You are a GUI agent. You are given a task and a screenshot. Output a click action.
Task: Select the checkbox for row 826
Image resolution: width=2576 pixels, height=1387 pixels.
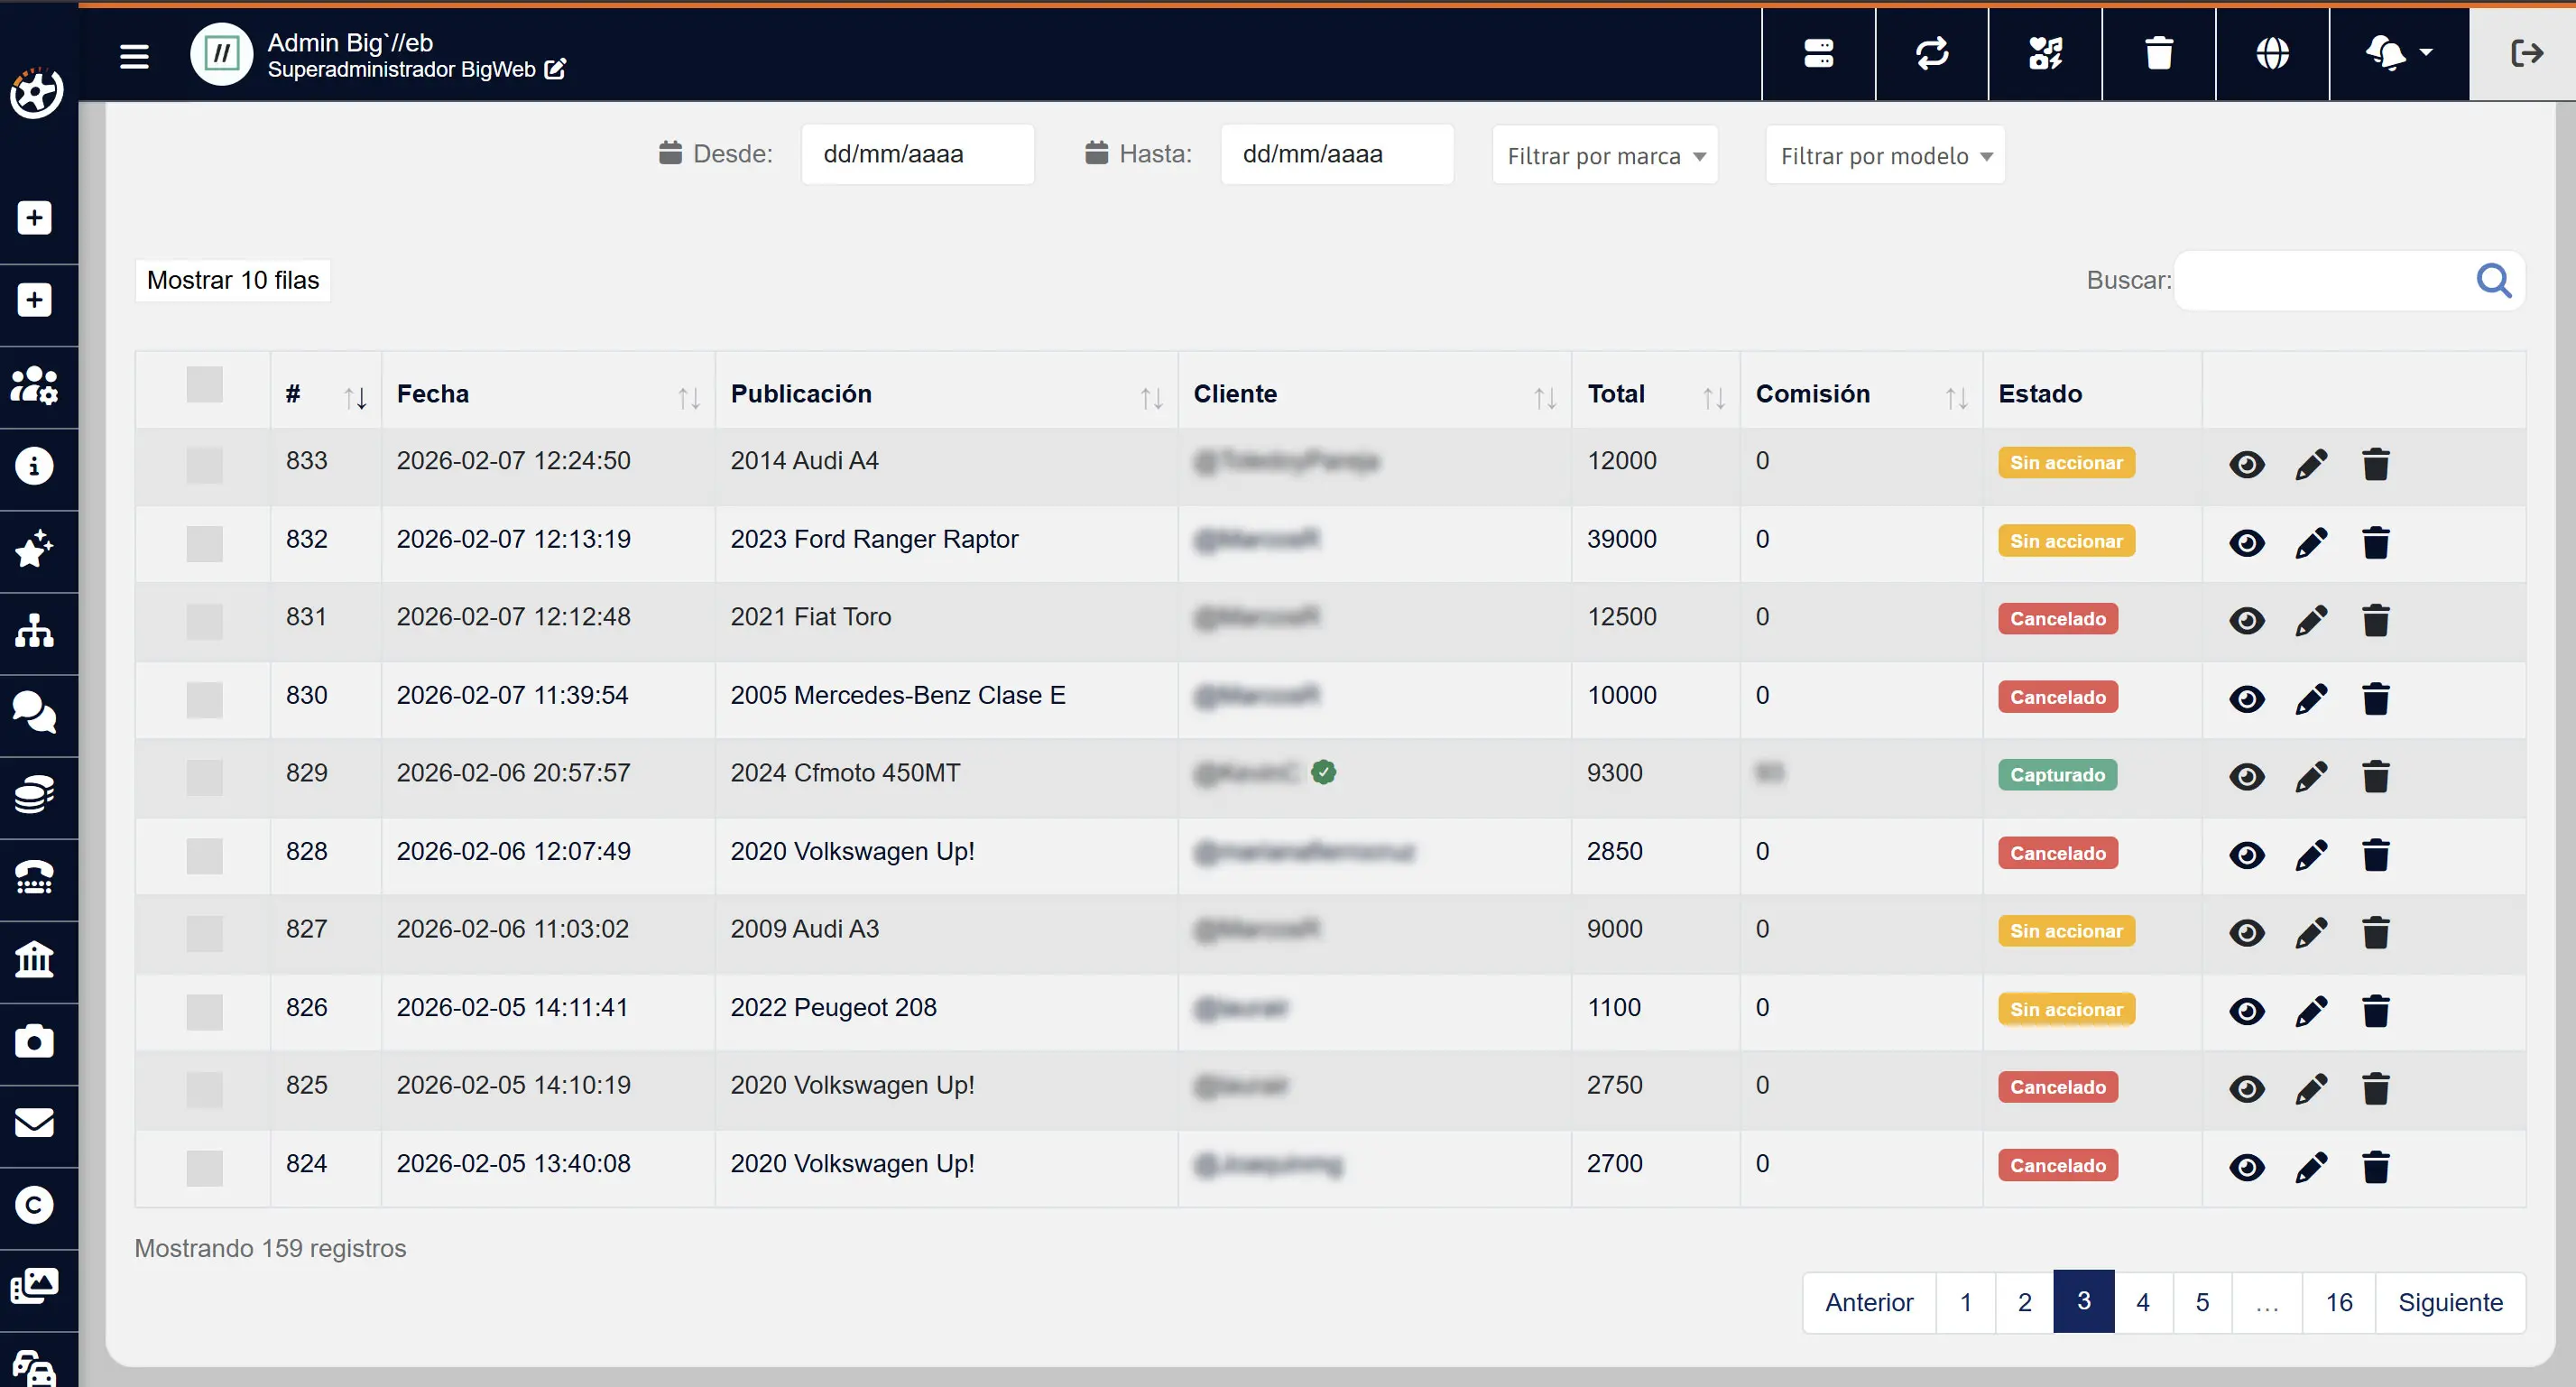(x=204, y=1011)
